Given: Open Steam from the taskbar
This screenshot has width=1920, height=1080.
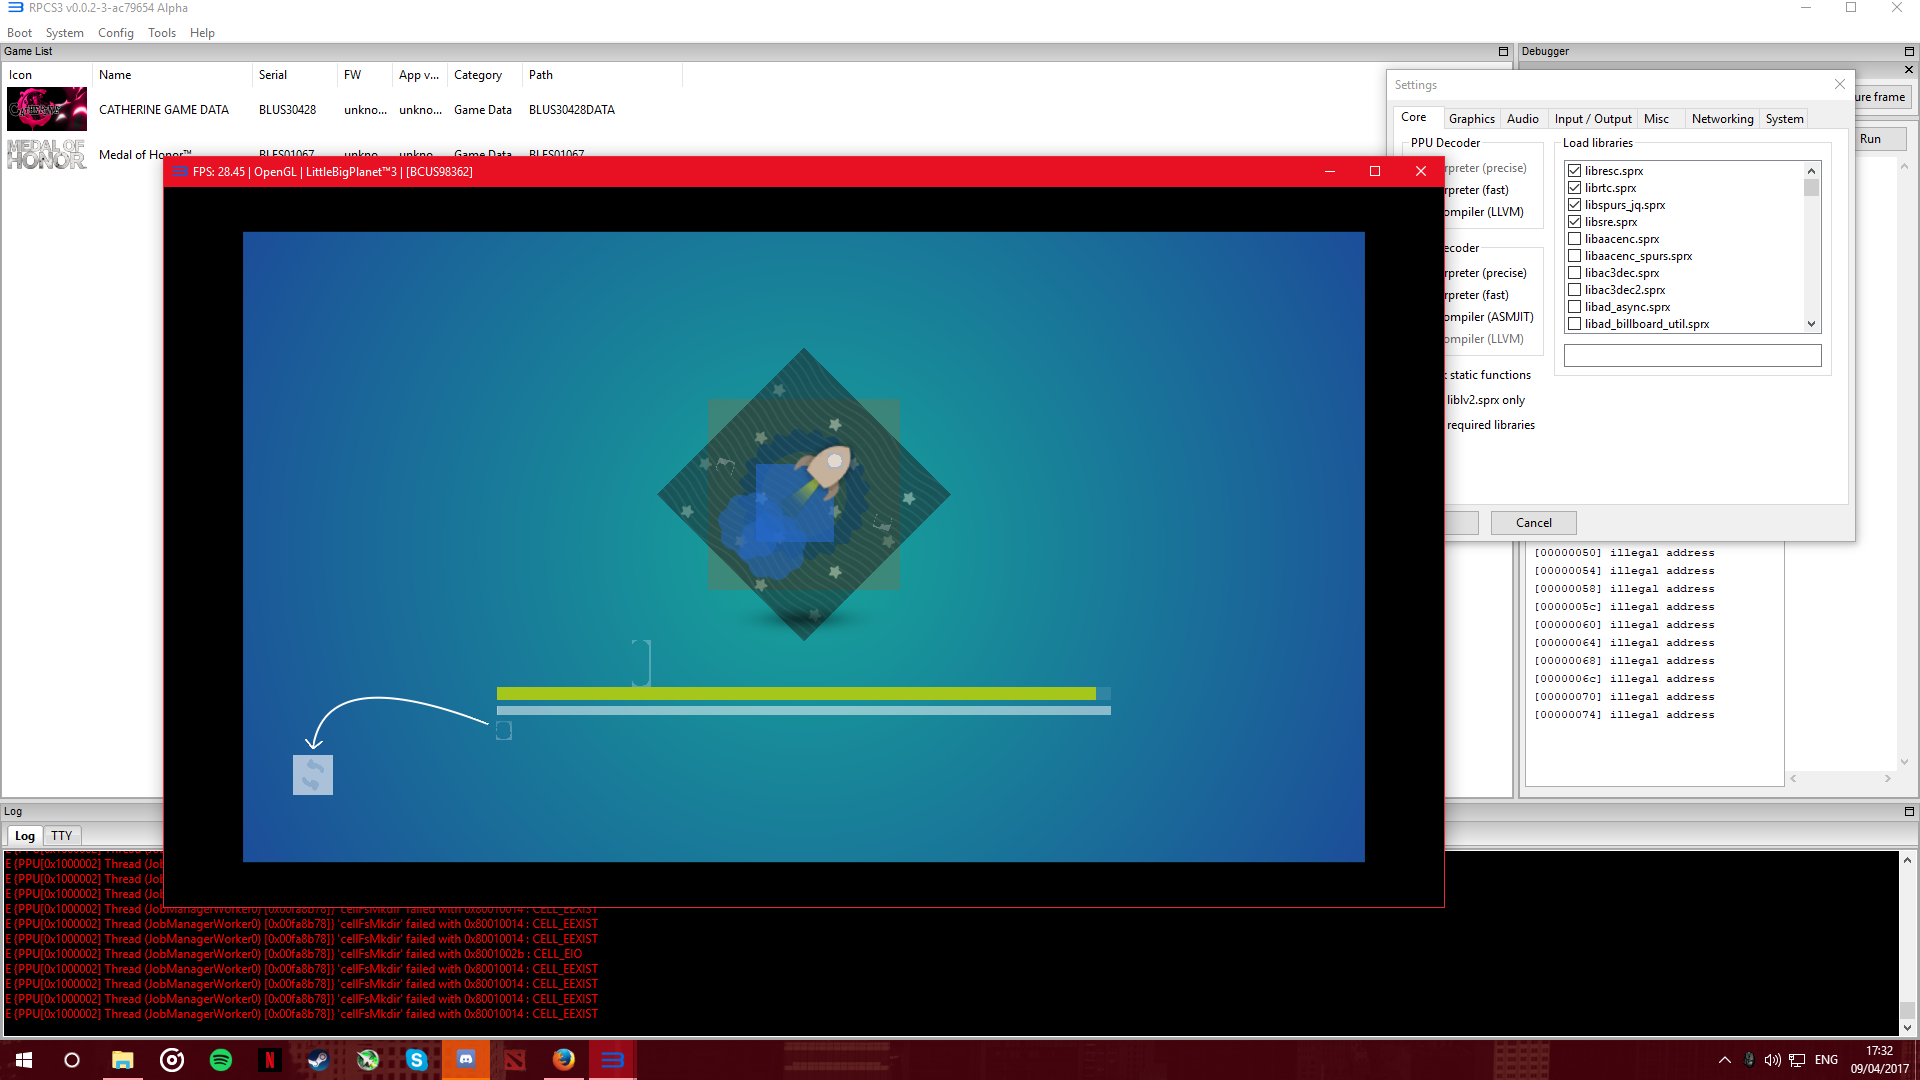Looking at the screenshot, I should click(318, 1060).
